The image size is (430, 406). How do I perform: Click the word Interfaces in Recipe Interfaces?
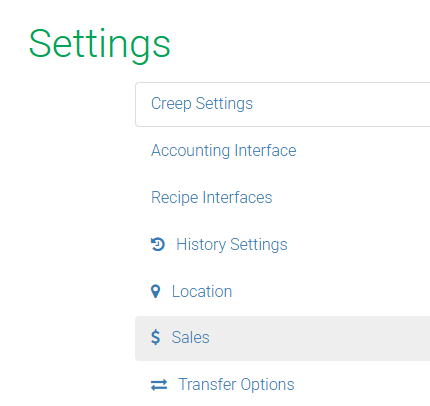pyautogui.click(x=237, y=197)
